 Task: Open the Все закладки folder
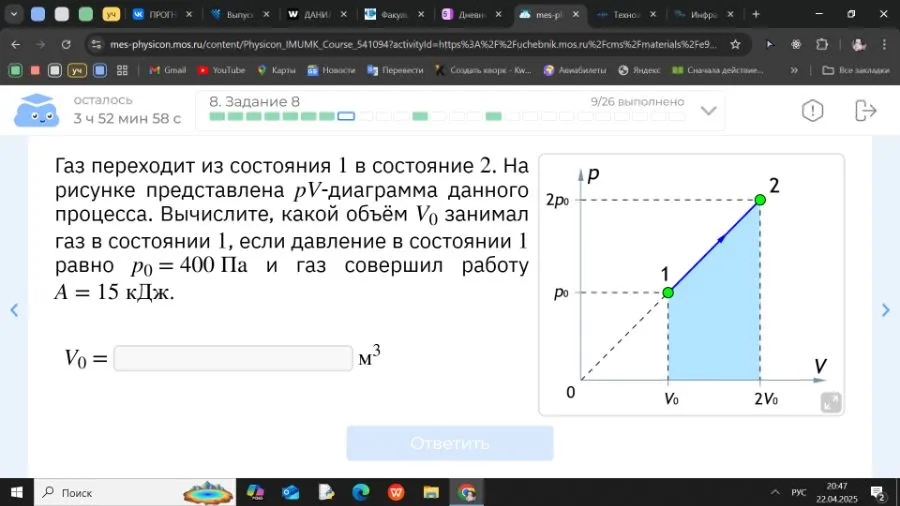click(855, 70)
